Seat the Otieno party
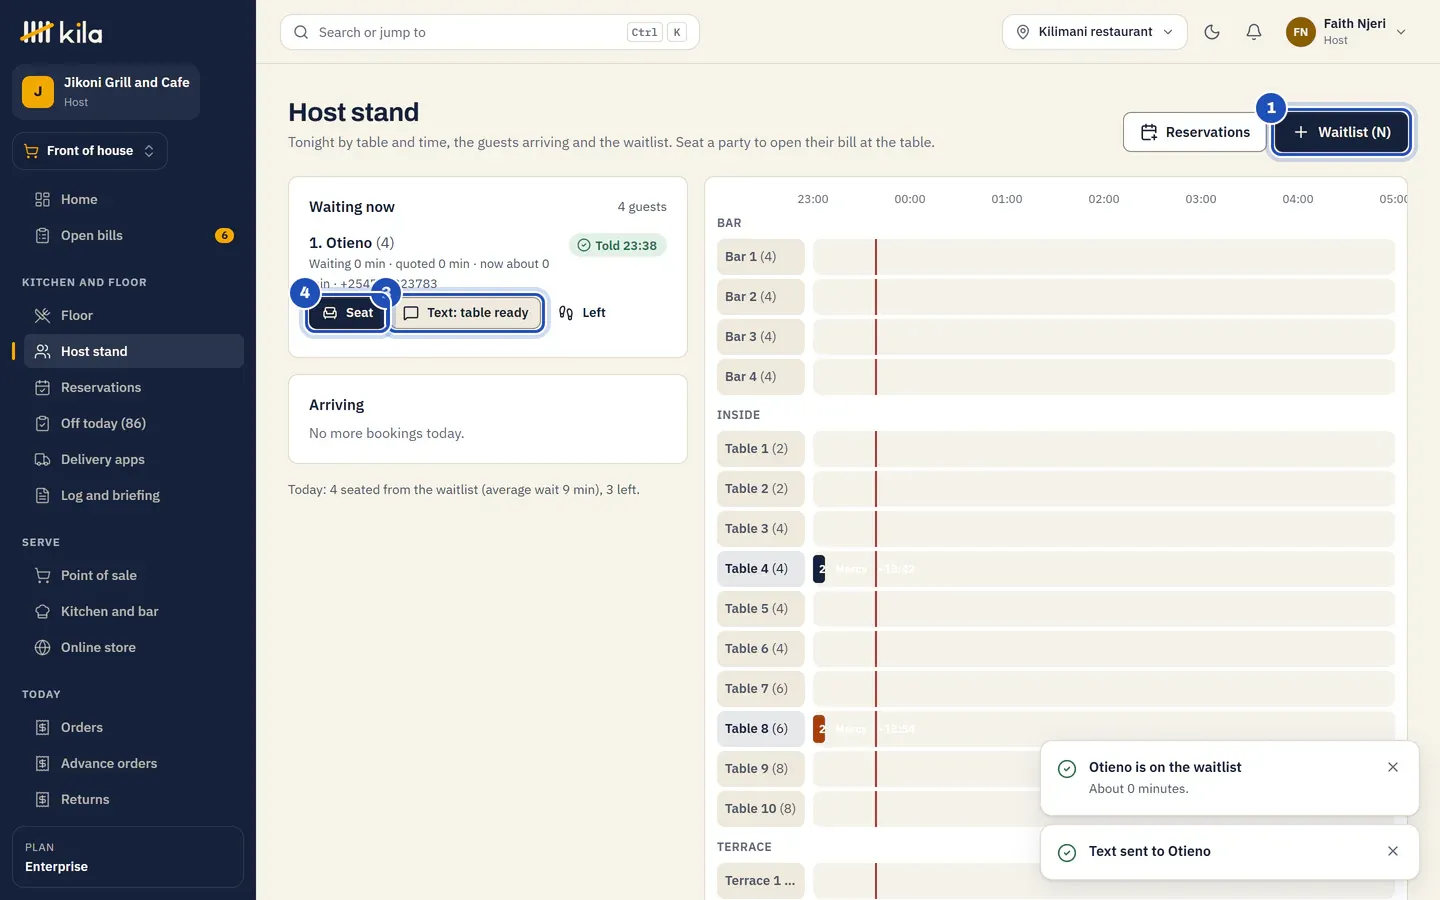1440x900 pixels. pyautogui.click(x=347, y=313)
